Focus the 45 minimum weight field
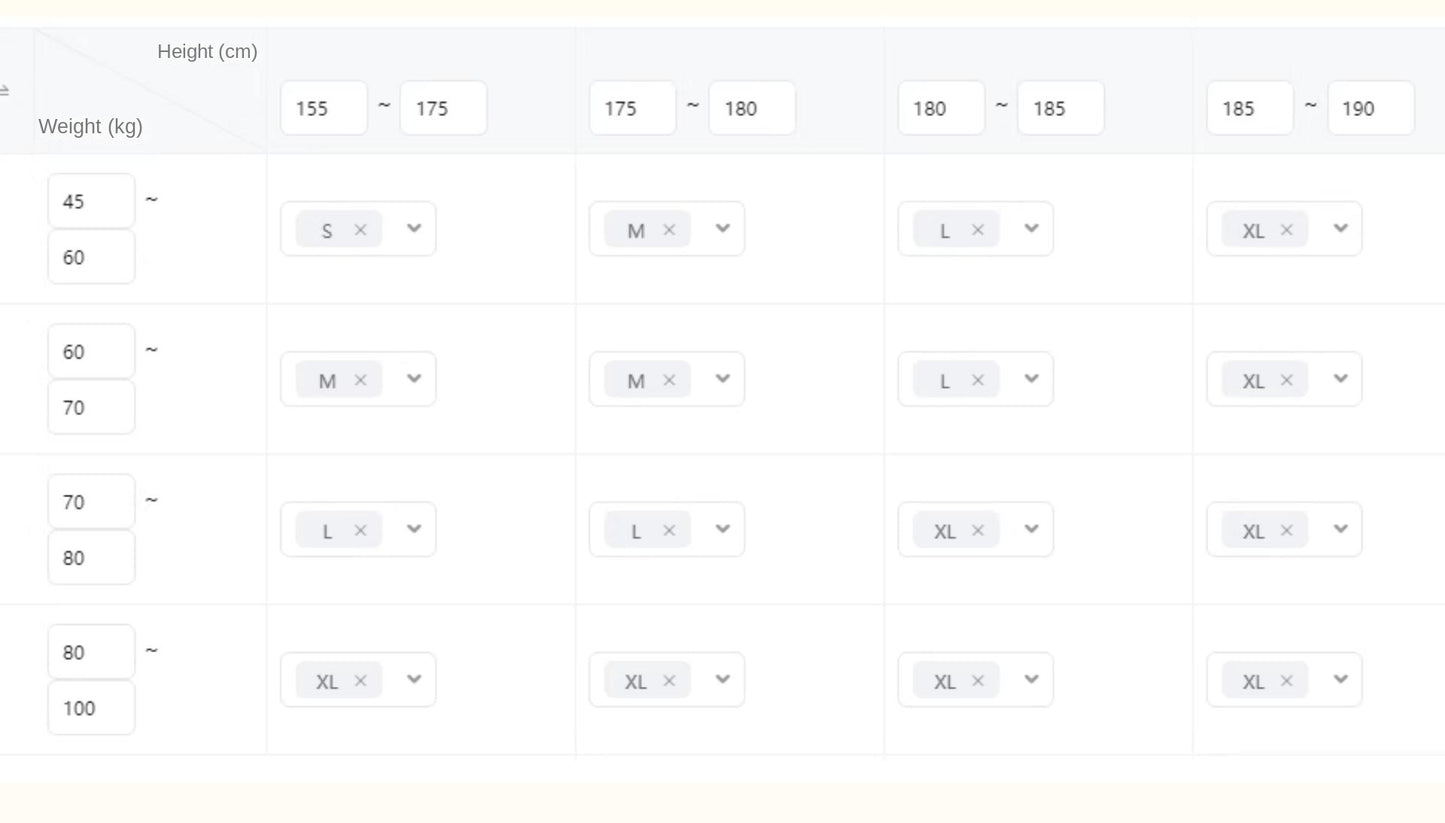Viewport: 1445px width, 823px height. coord(91,201)
